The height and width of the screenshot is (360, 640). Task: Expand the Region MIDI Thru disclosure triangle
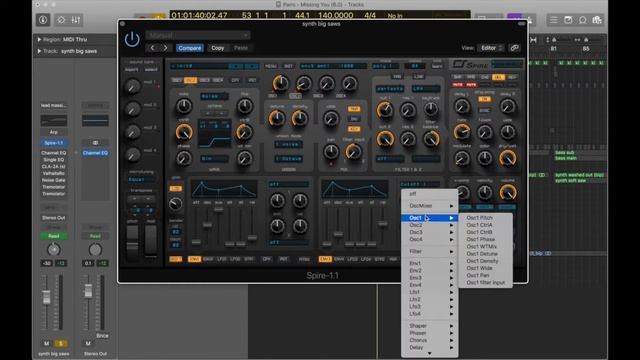tap(39, 40)
